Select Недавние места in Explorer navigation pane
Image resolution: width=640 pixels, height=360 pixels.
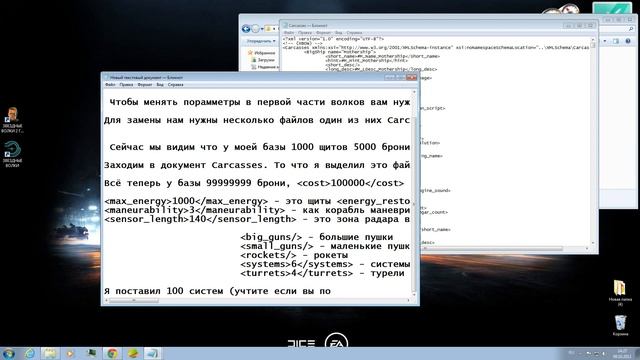(266, 67)
